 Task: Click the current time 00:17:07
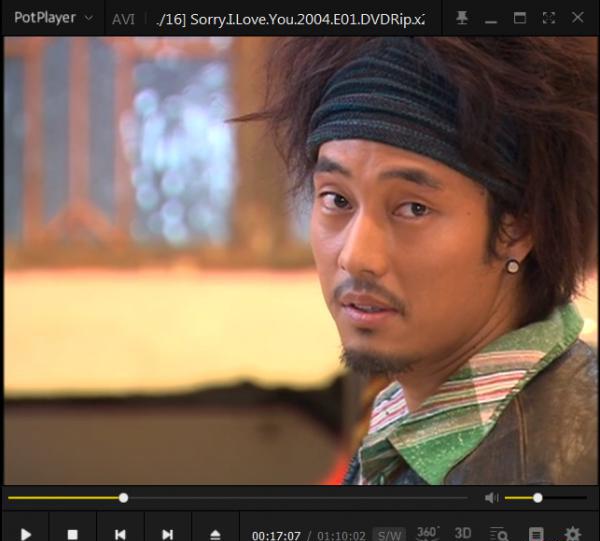click(x=276, y=535)
